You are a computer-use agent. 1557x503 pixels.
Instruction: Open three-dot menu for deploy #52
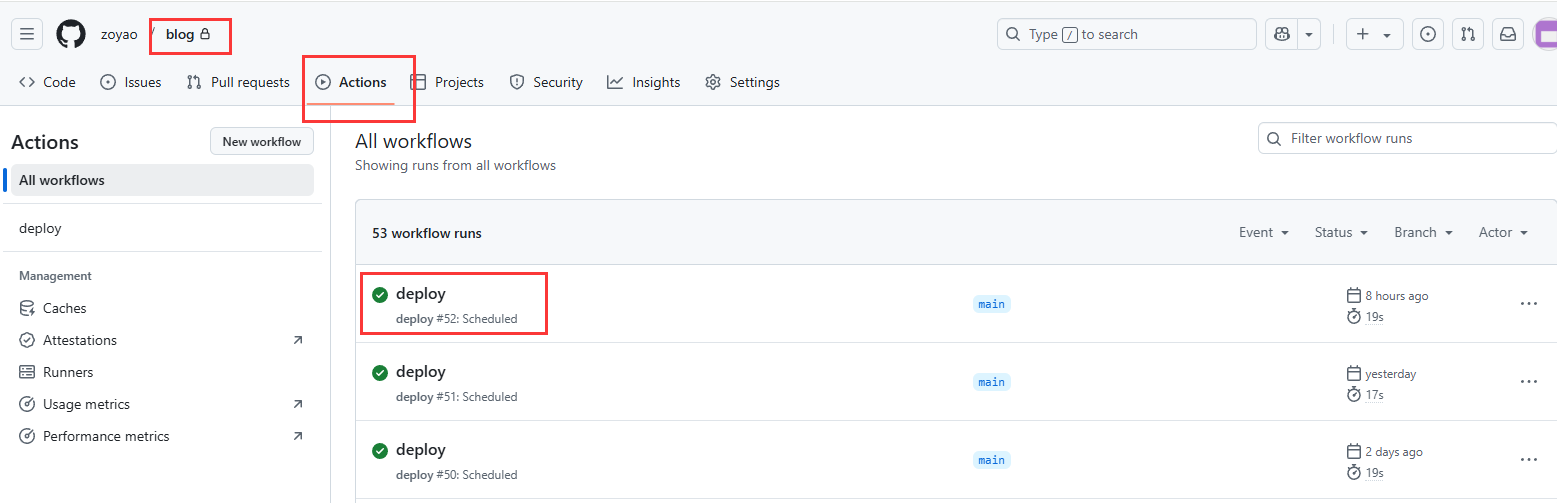pyautogui.click(x=1528, y=304)
